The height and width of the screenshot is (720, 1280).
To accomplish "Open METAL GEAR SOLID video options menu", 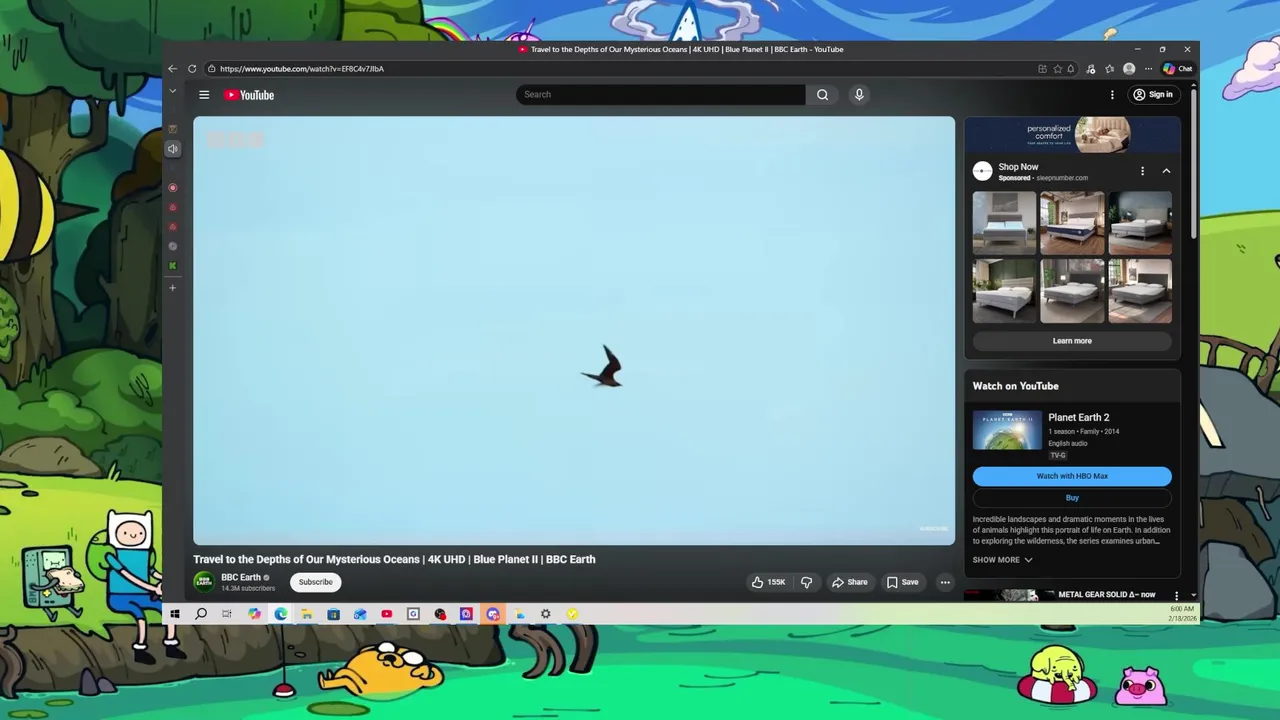I will pos(1176,596).
